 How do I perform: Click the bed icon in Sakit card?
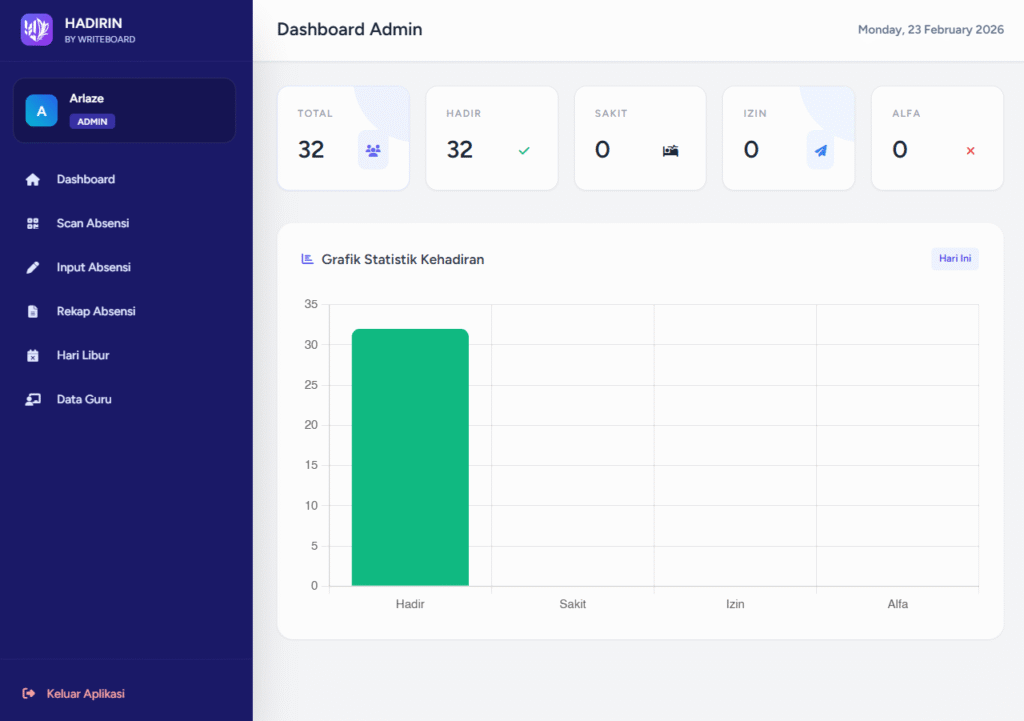[670, 151]
